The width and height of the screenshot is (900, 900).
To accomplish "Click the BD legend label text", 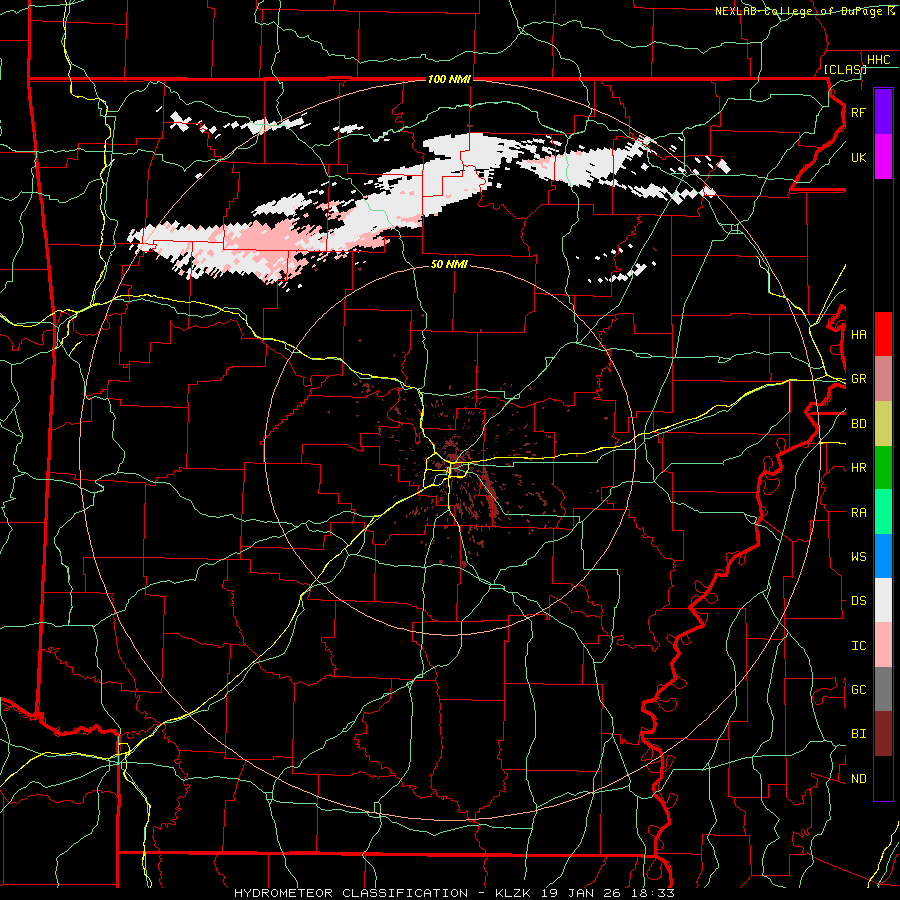I will [x=858, y=424].
